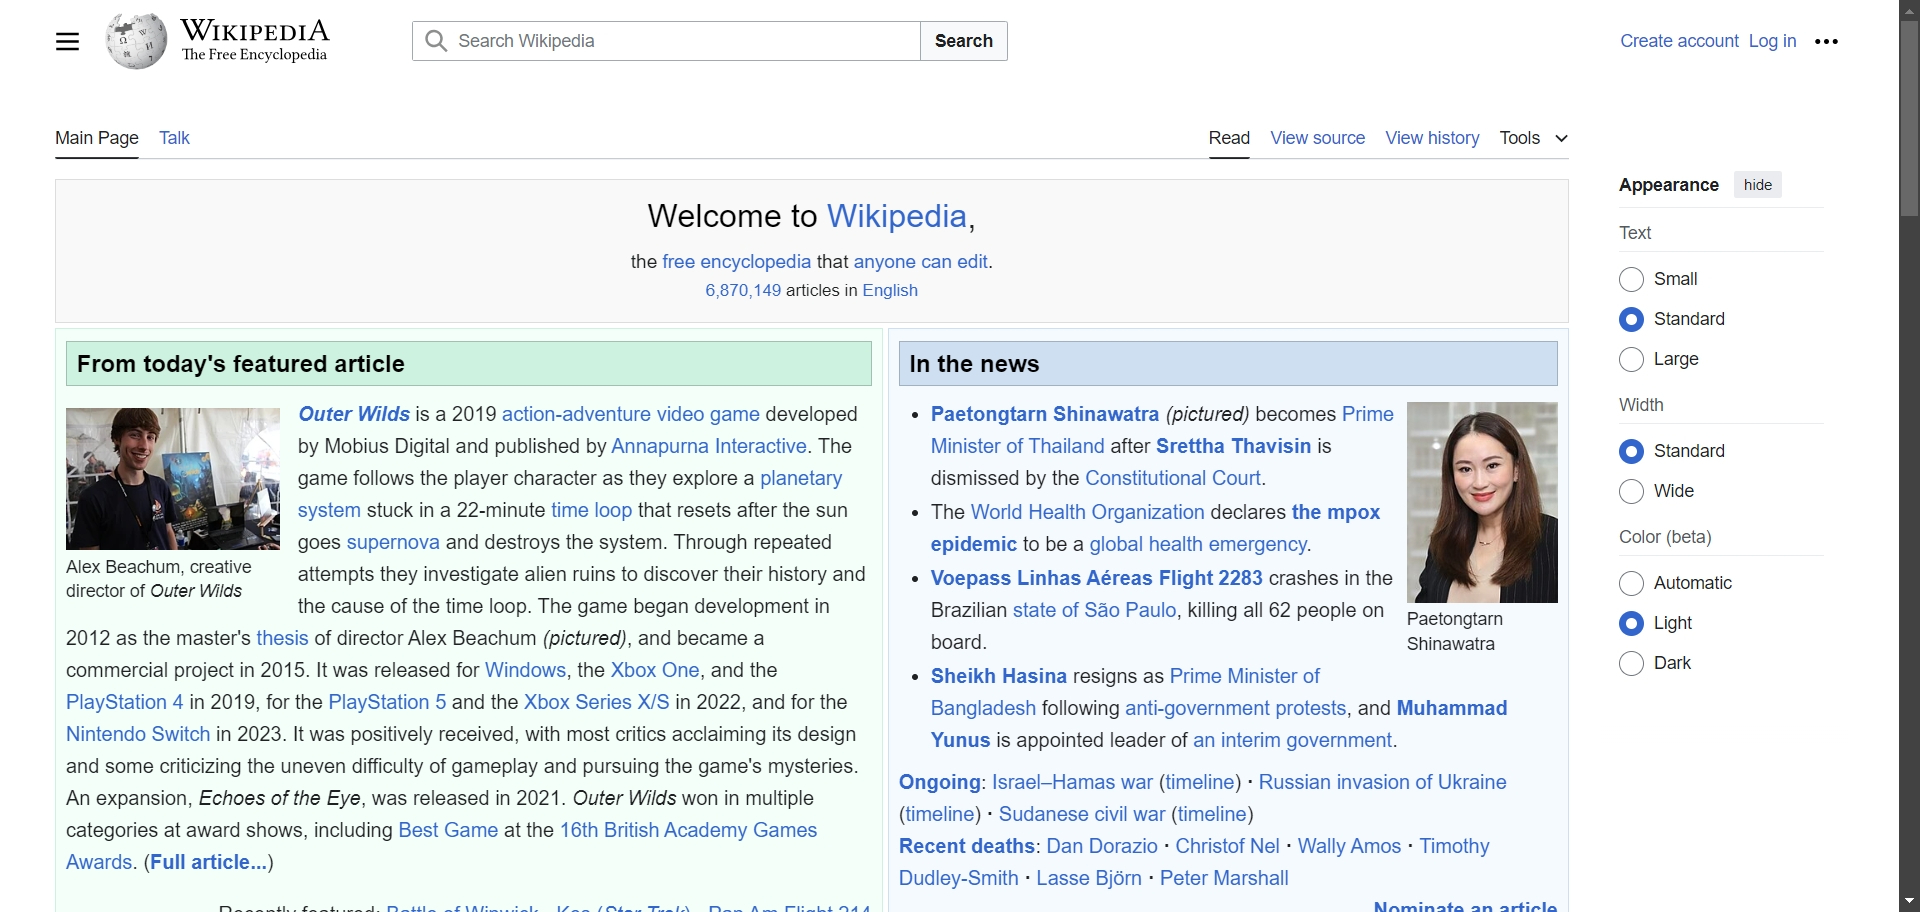Select the Read tab

(x=1229, y=138)
